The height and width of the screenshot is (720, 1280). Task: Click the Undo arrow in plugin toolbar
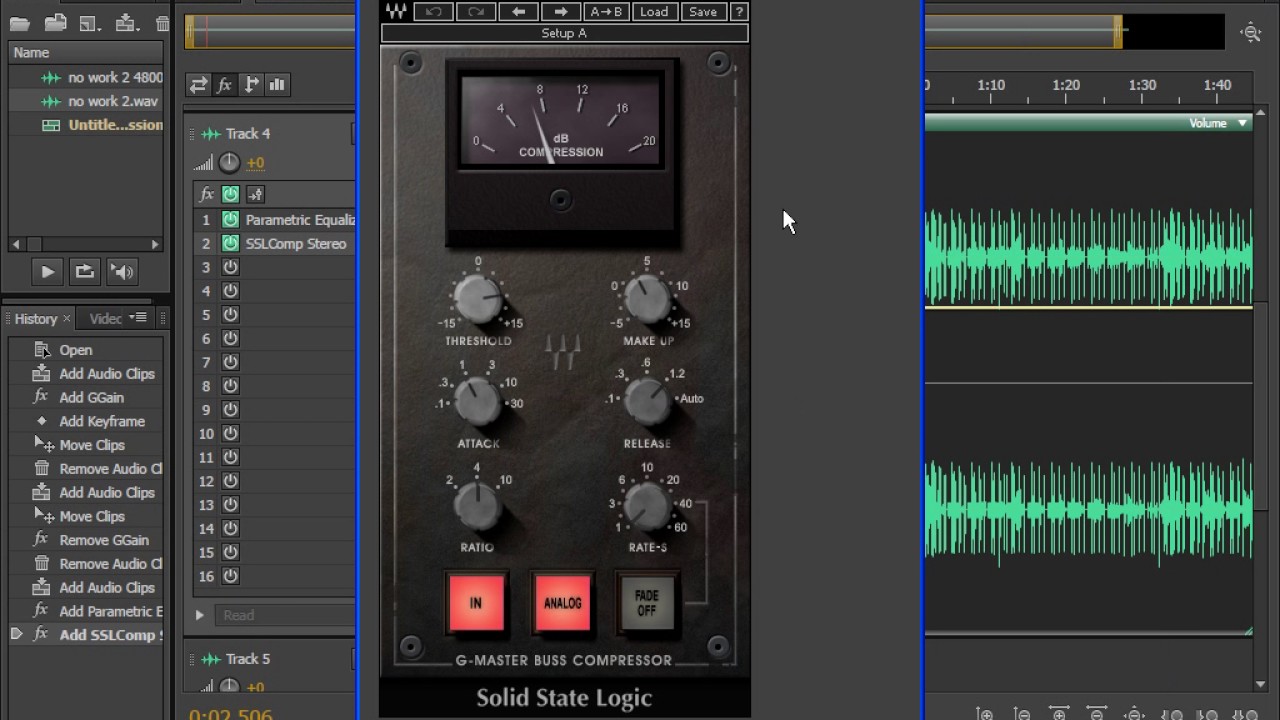[x=433, y=12]
